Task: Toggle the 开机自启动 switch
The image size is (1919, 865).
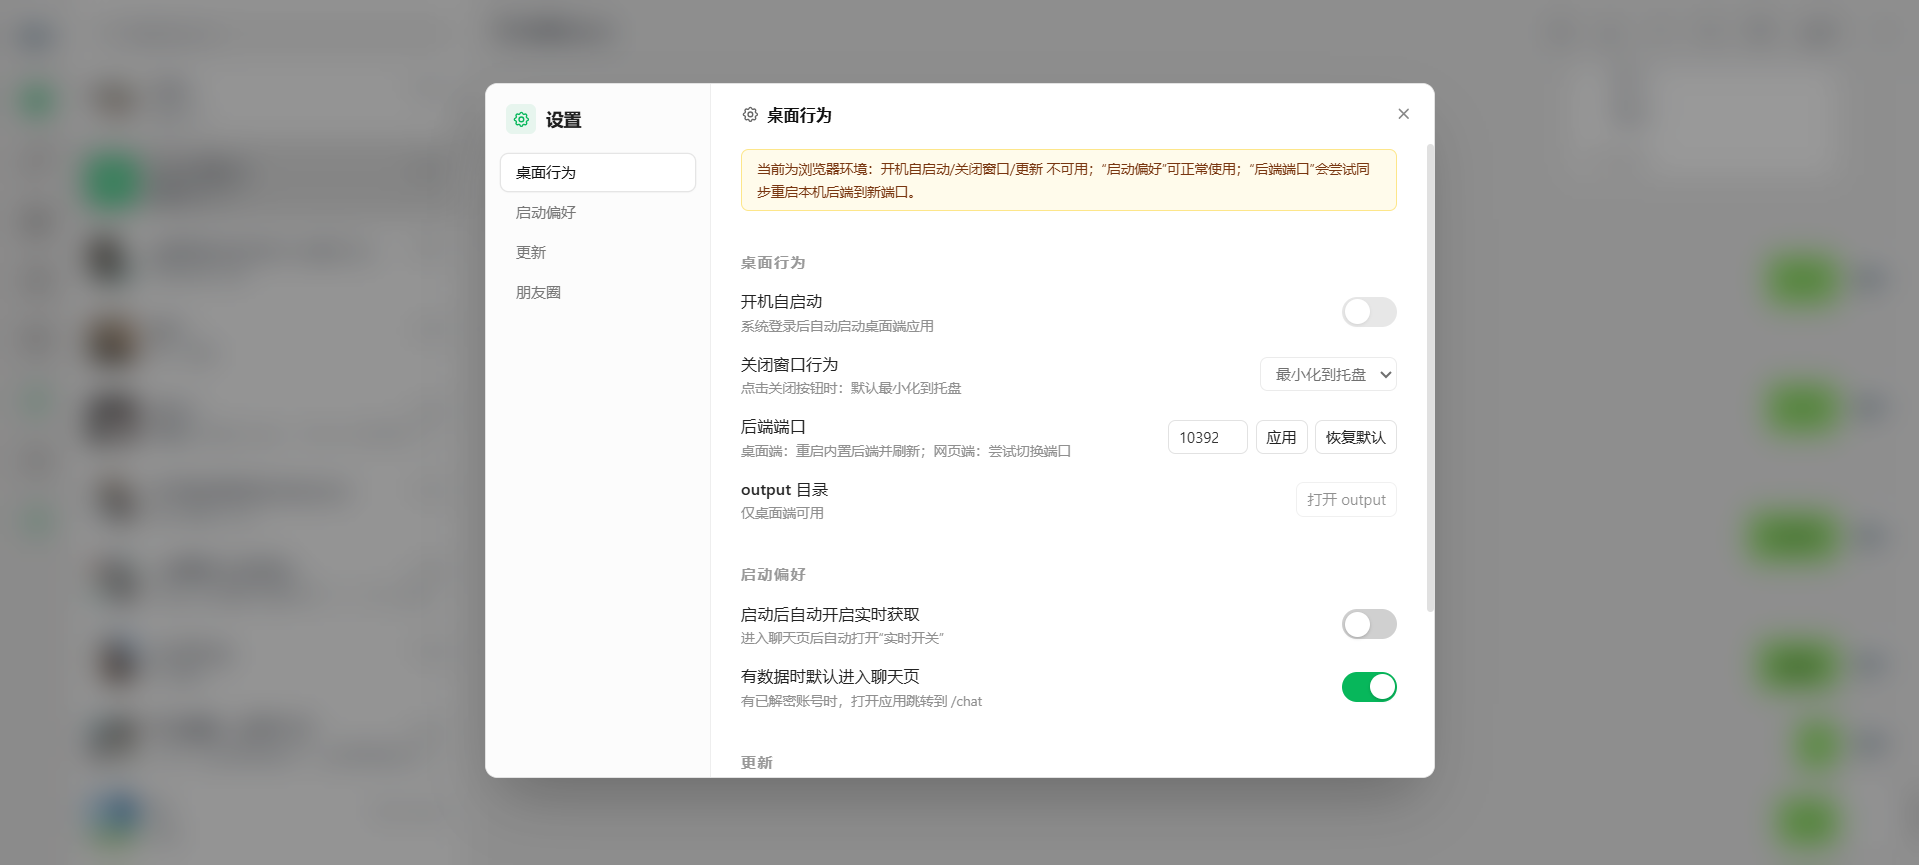Action: pos(1369,312)
